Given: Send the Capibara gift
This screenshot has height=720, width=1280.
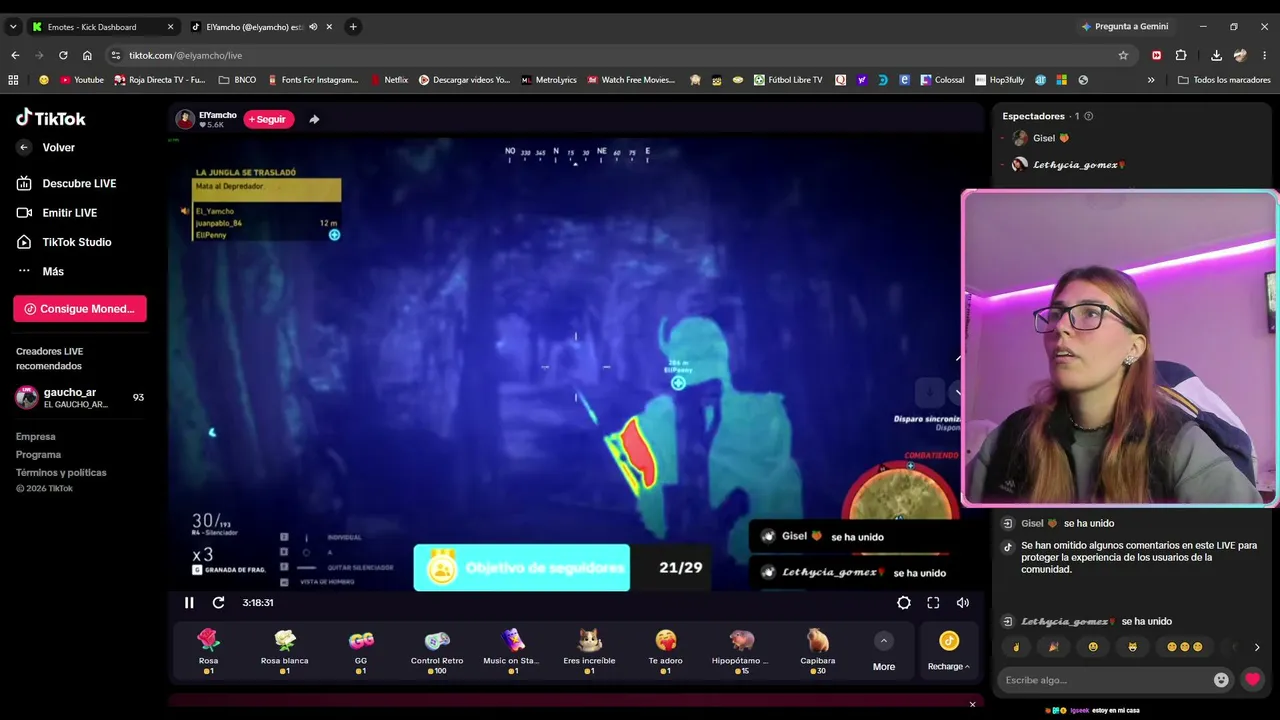Looking at the screenshot, I should pyautogui.click(x=818, y=650).
